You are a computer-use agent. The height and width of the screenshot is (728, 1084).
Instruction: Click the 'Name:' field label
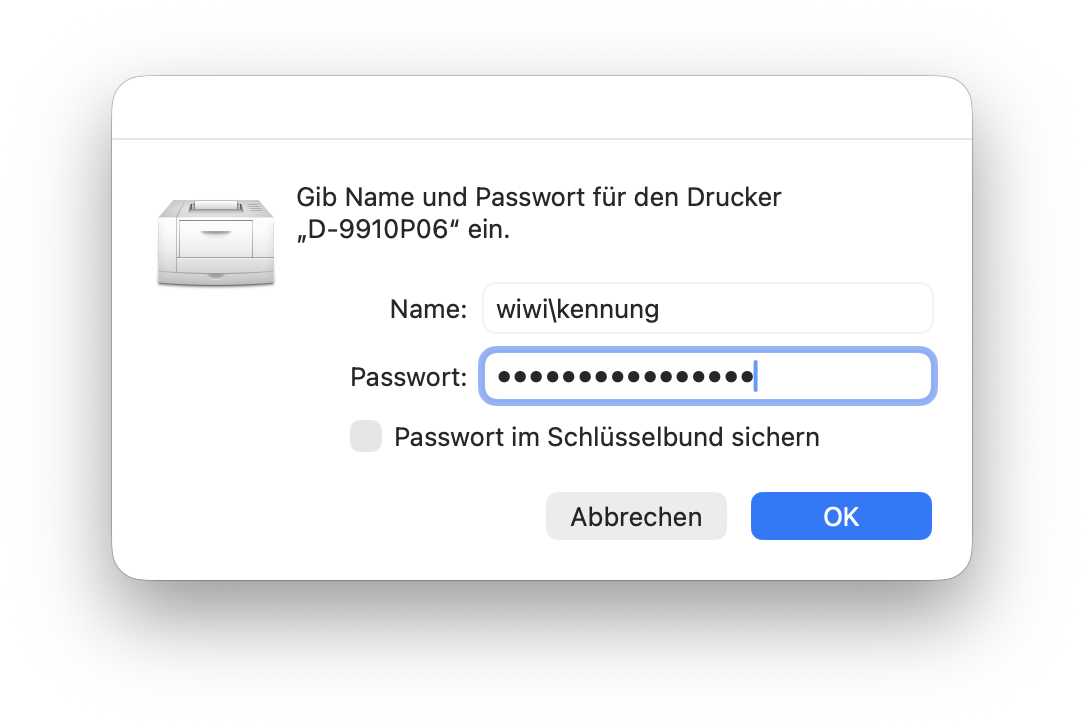(x=428, y=309)
